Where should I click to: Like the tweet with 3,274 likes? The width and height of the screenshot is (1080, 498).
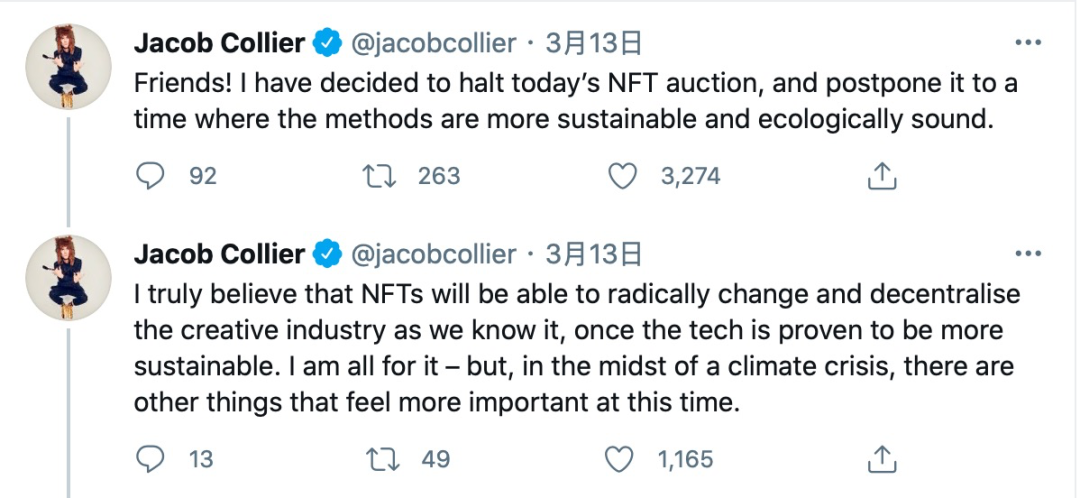tap(623, 176)
